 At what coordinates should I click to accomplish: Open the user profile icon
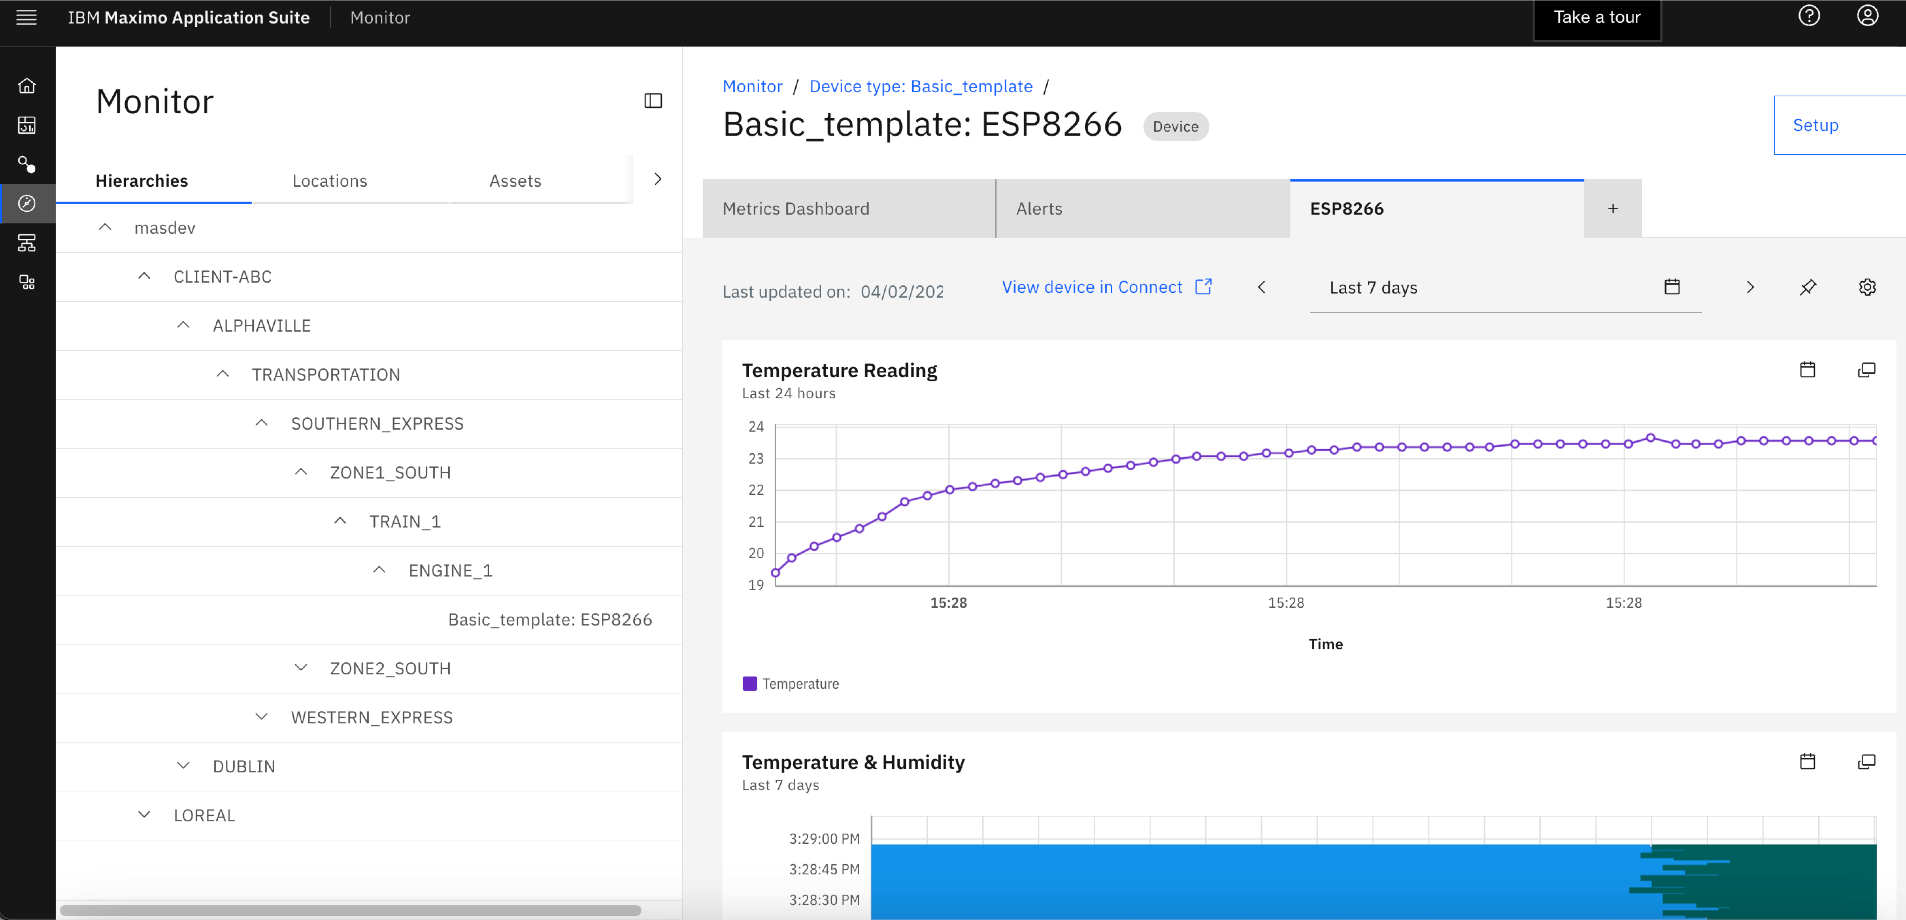coord(1867,16)
